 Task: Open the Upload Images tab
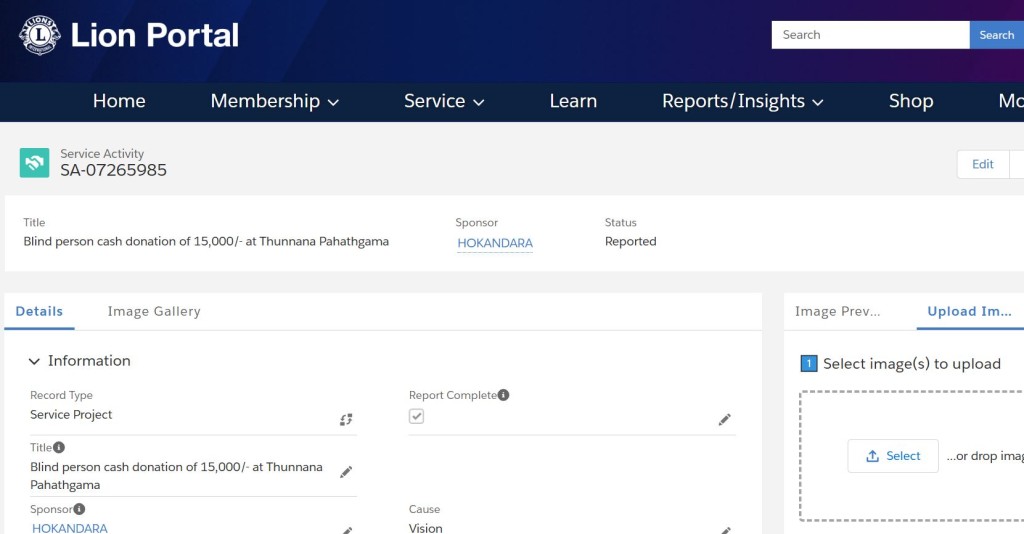(x=969, y=311)
